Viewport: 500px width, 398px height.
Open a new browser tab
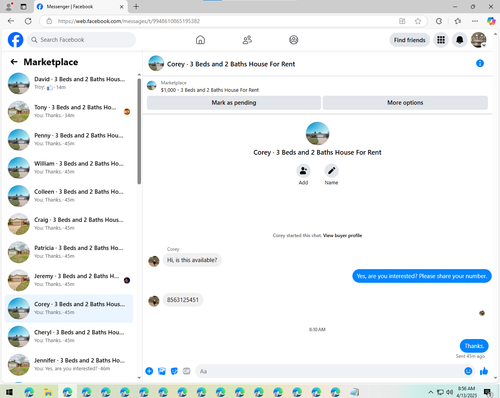click(x=136, y=6)
